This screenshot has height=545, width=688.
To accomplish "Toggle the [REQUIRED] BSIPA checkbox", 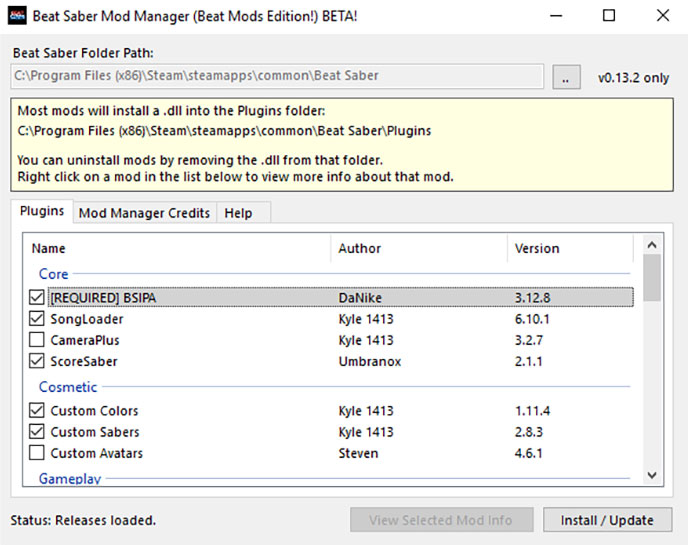I will [37, 298].
